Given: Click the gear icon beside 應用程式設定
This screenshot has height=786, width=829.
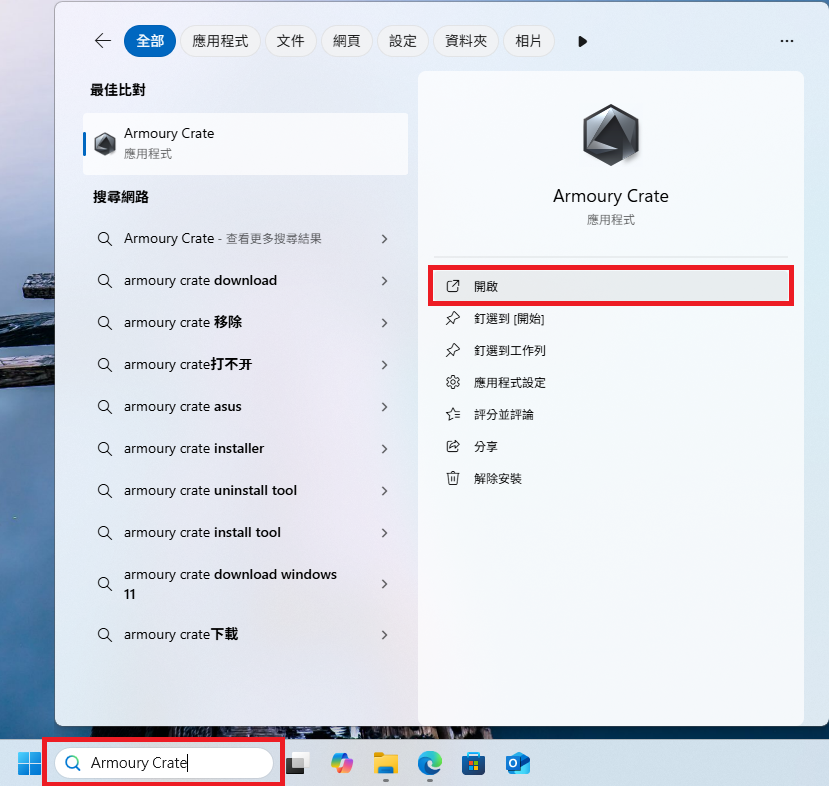Looking at the screenshot, I should [x=453, y=382].
